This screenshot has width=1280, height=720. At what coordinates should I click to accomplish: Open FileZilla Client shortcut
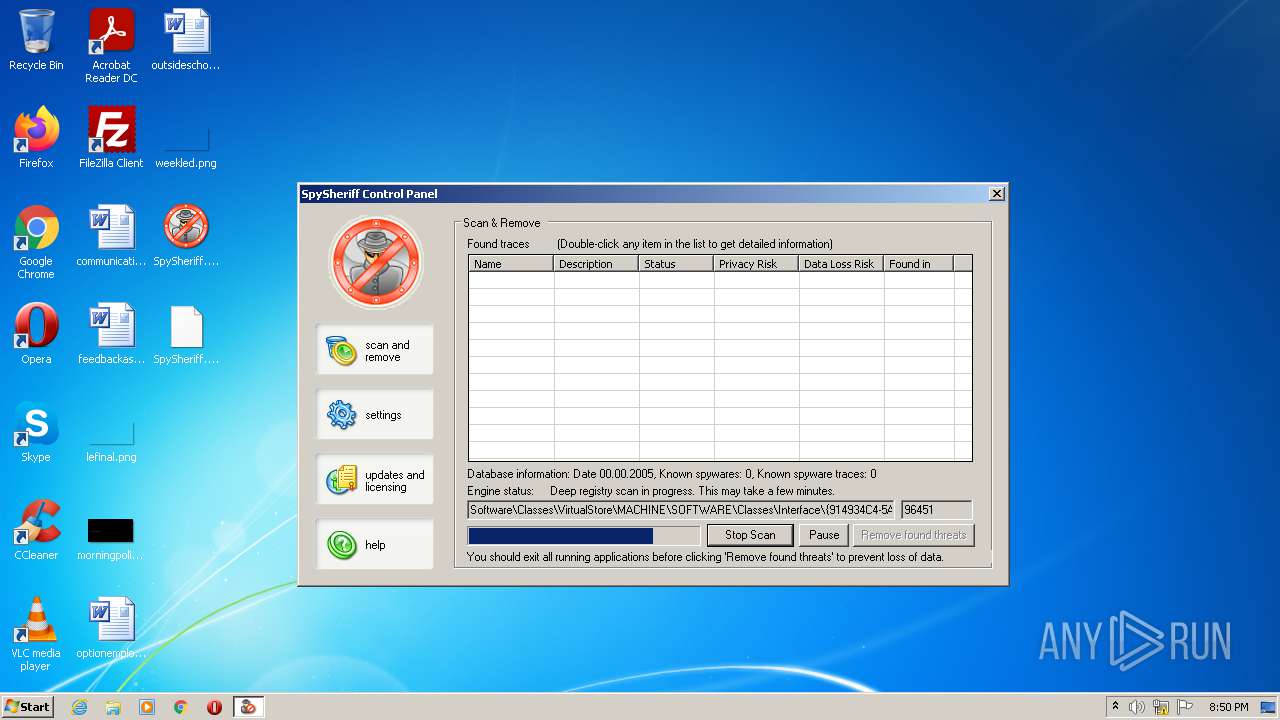111,138
